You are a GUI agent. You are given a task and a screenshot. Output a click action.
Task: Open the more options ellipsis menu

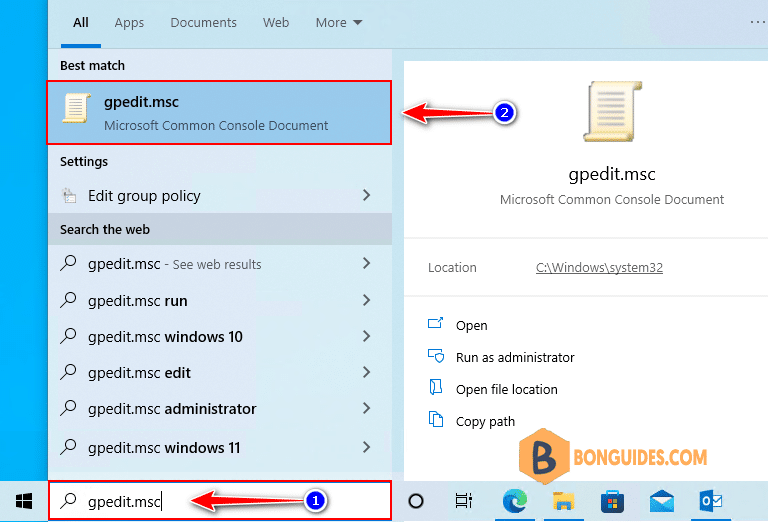click(758, 22)
